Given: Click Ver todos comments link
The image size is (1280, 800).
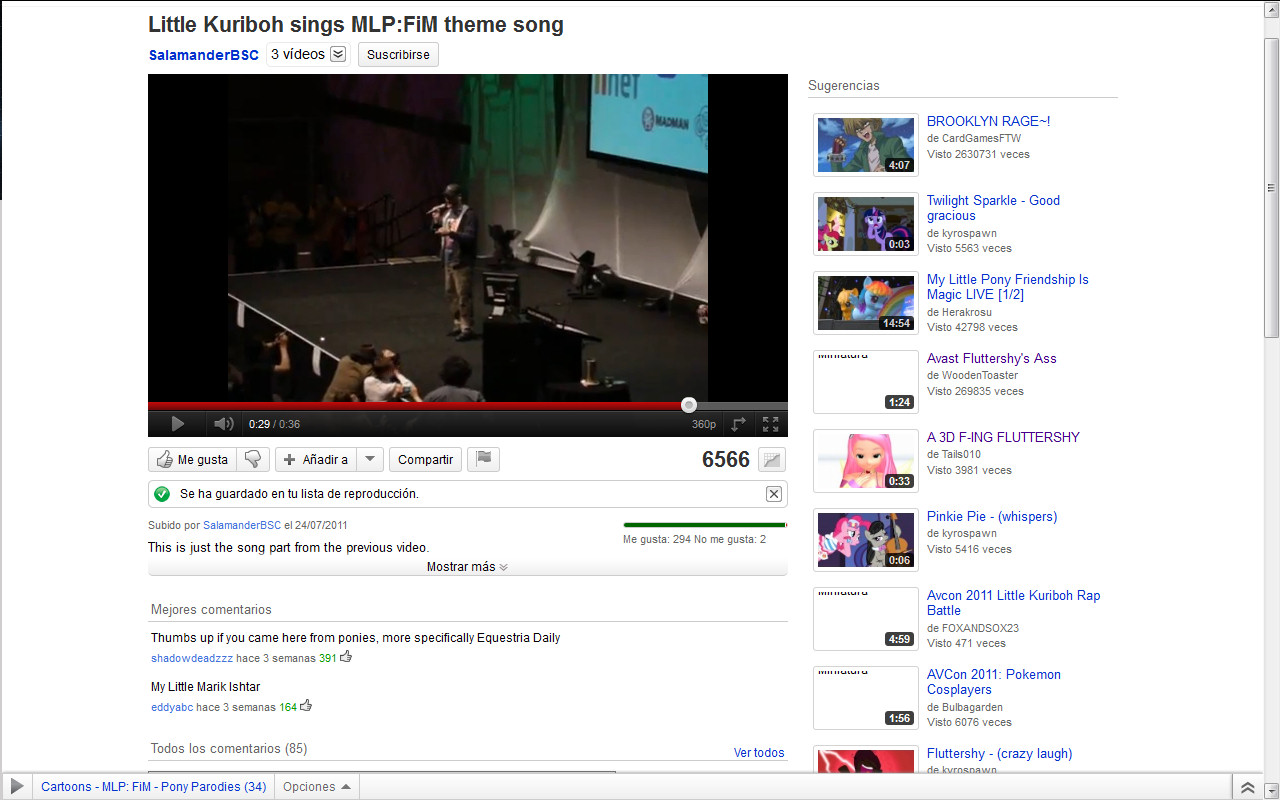Looking at the screenshot, I should point(759,753).
